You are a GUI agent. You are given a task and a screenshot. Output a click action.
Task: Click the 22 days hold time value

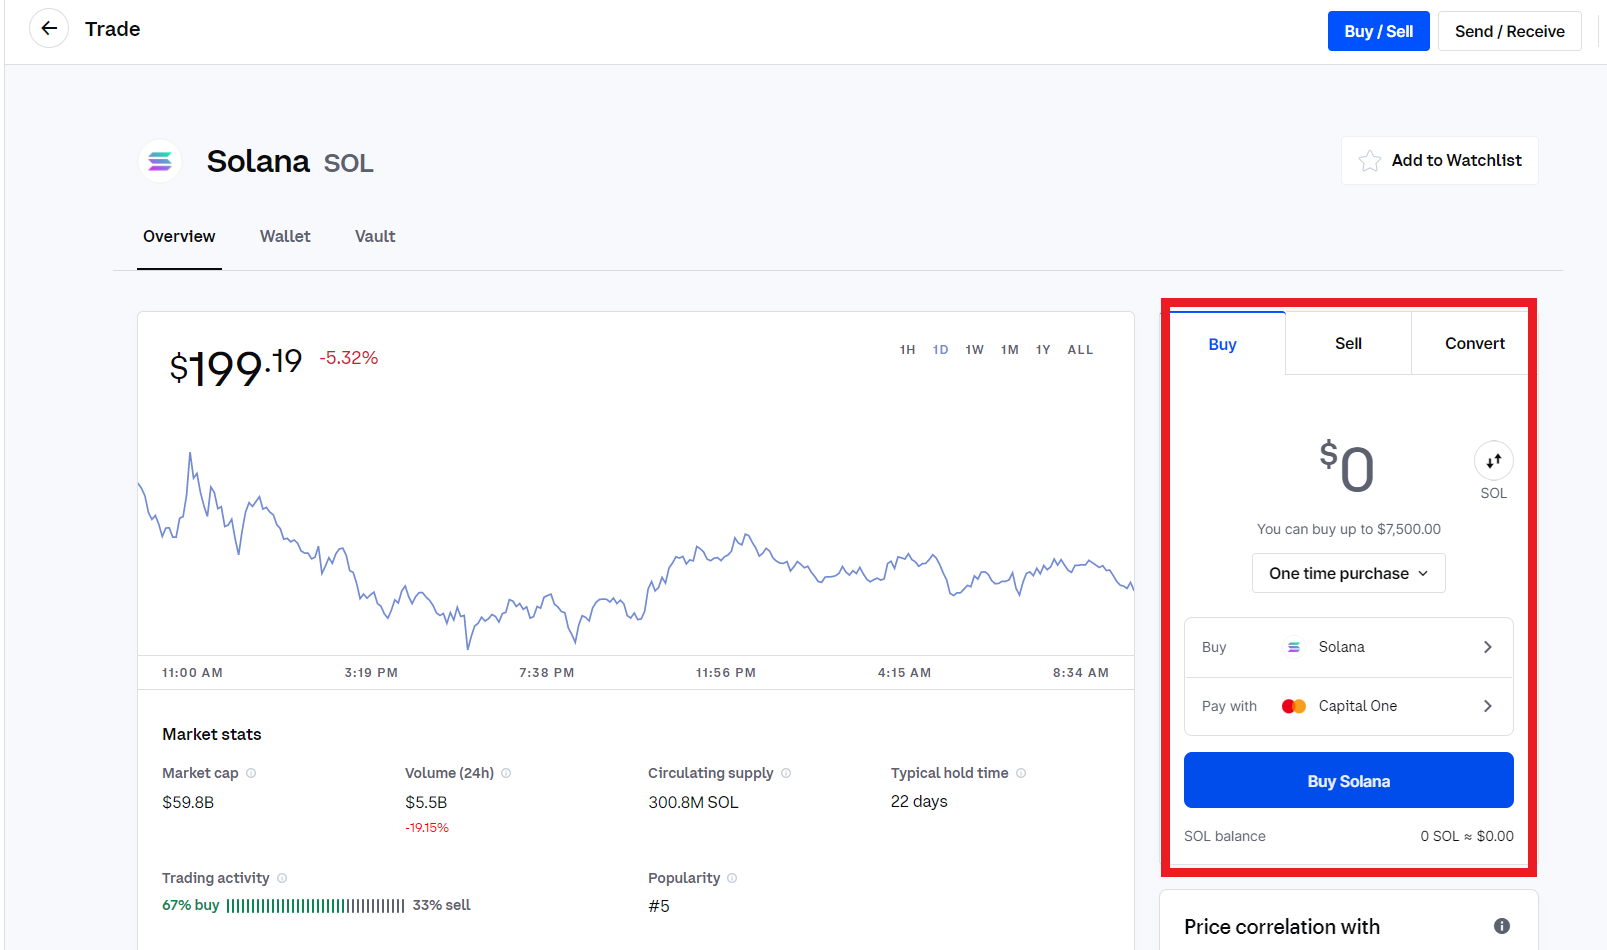pos(919,801)
